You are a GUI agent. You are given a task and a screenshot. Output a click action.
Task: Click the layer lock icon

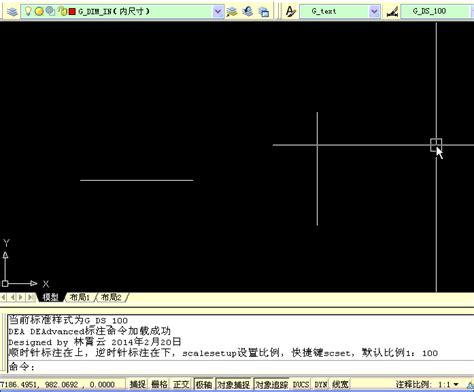pos(62,12)
